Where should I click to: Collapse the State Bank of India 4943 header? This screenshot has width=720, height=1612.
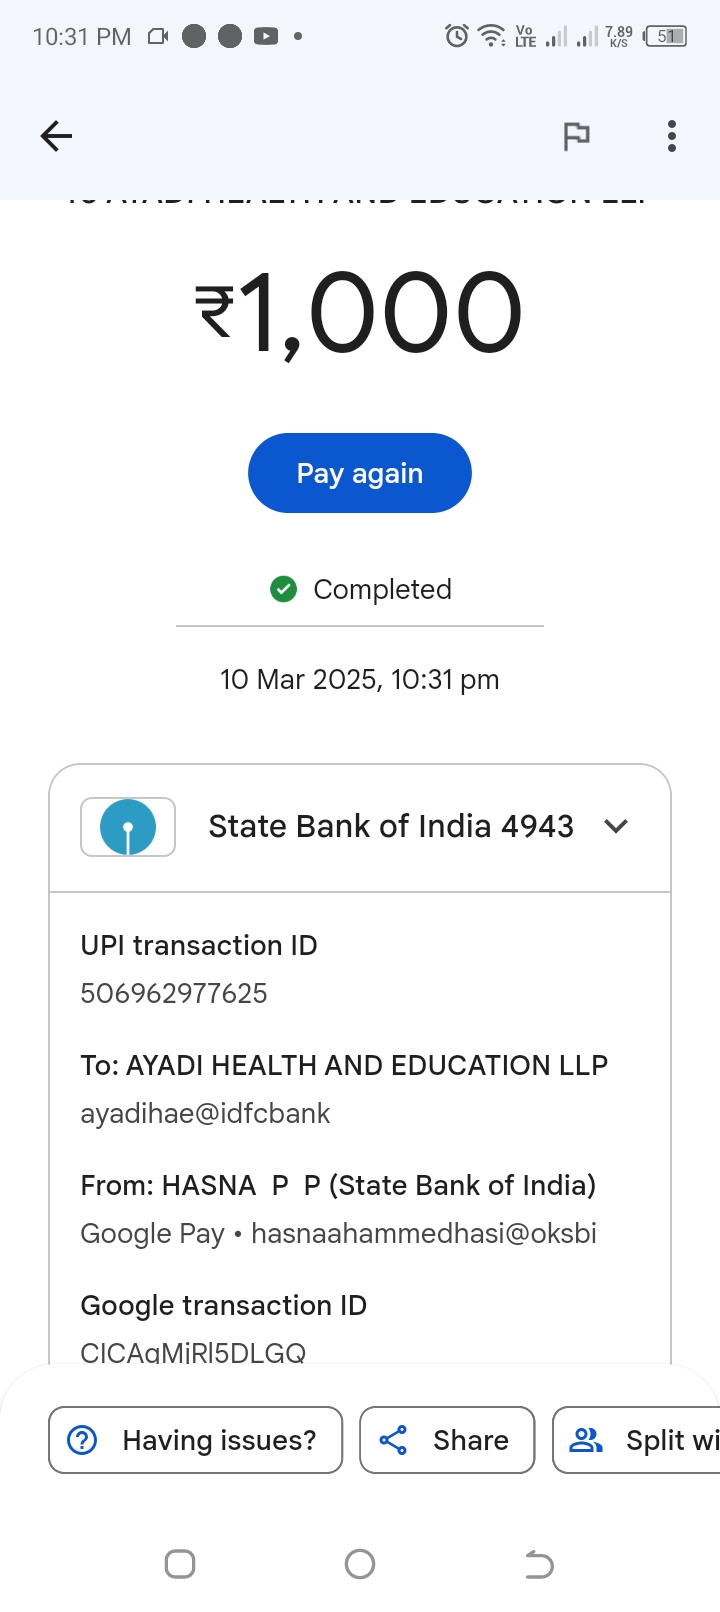click(x=390, y=827)
